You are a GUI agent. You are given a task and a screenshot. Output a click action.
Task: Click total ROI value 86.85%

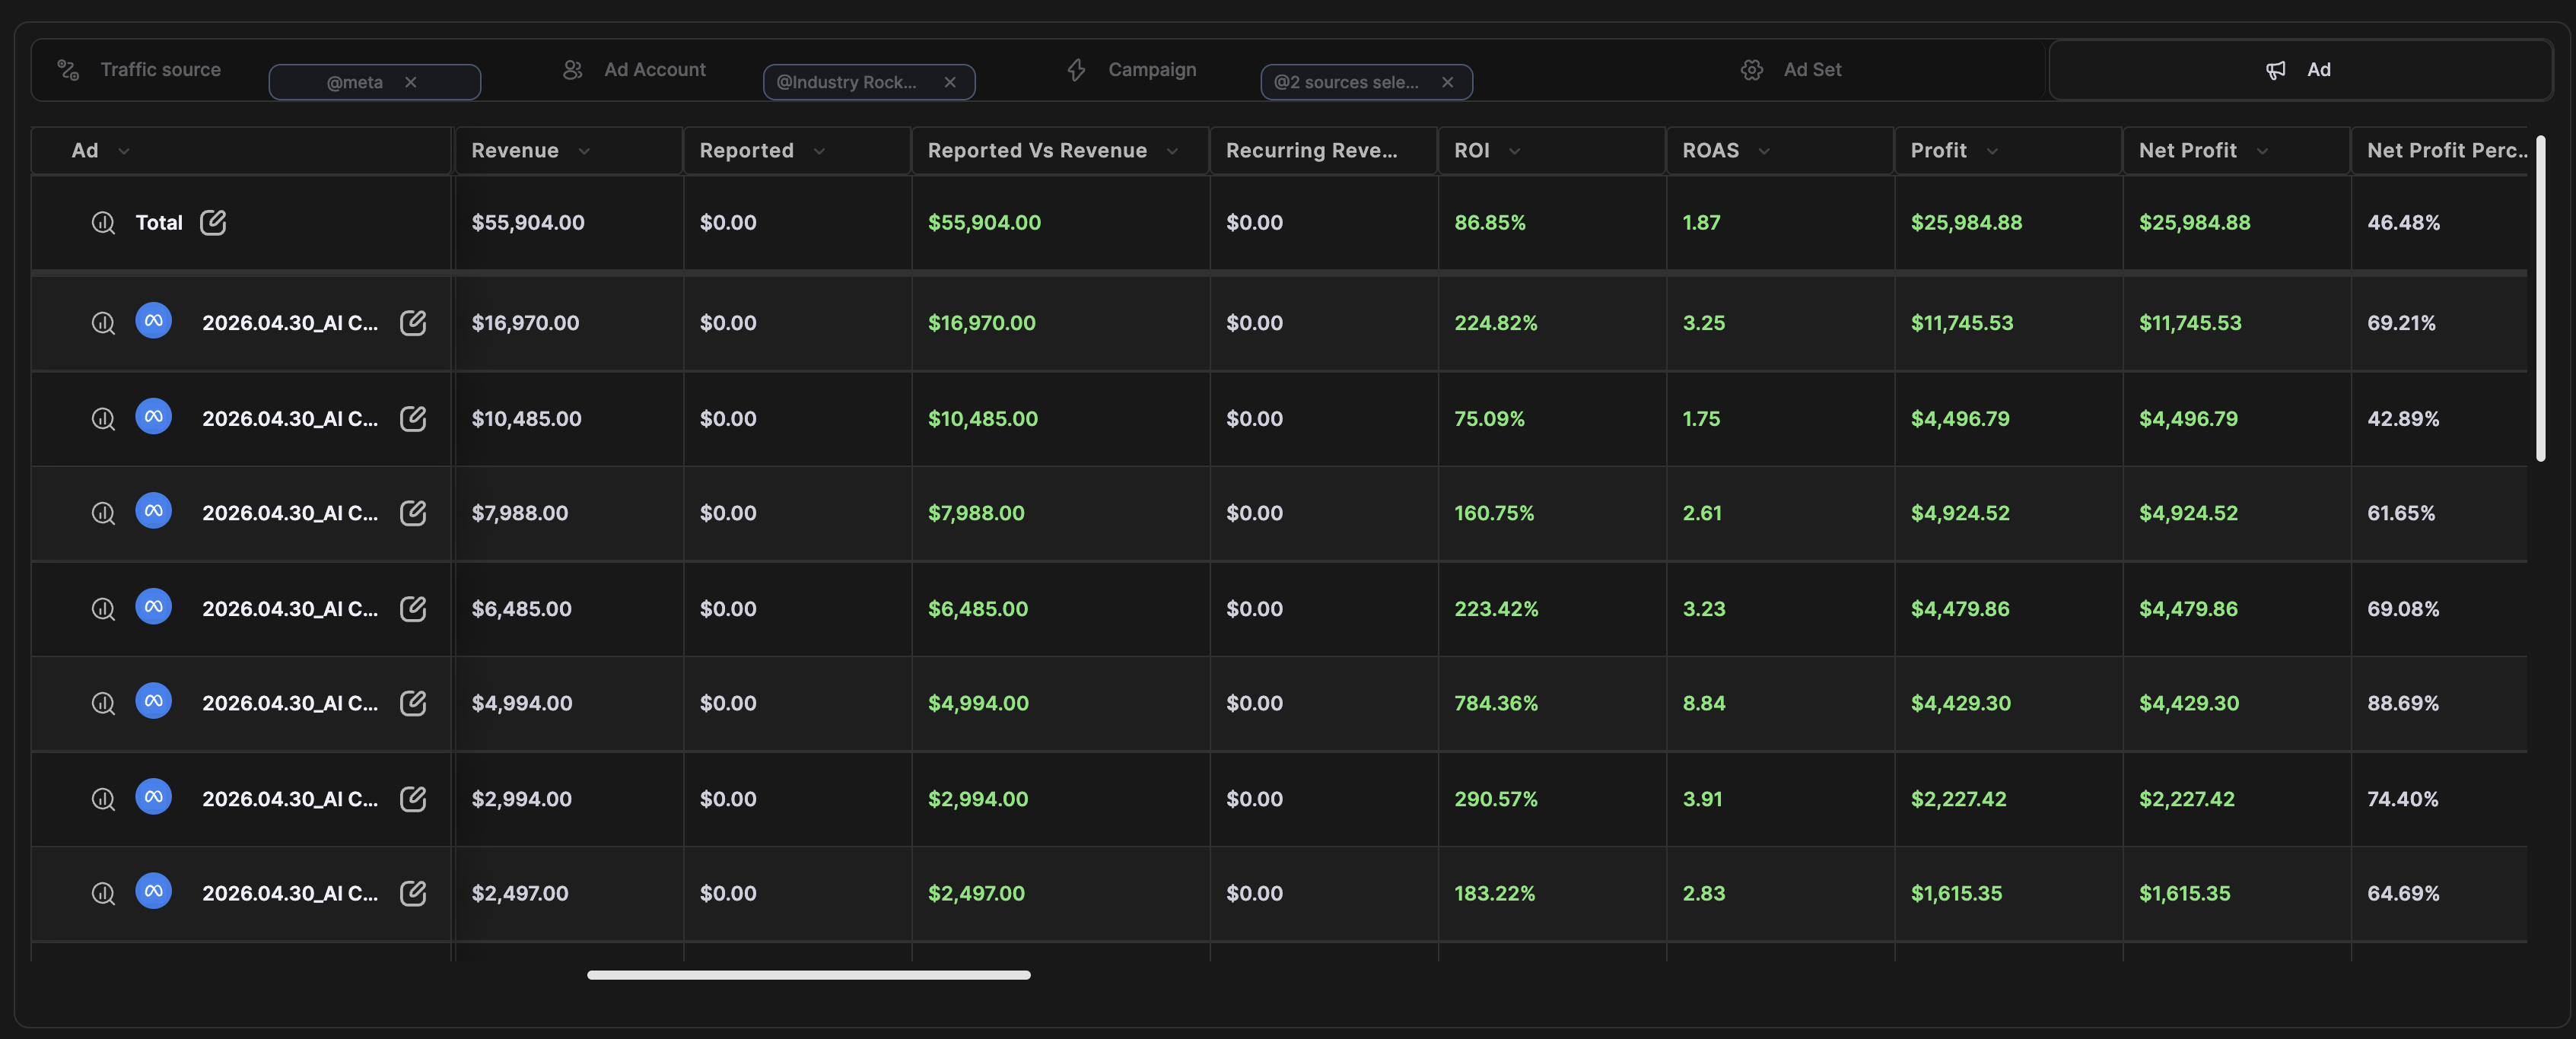(1490, 223)
